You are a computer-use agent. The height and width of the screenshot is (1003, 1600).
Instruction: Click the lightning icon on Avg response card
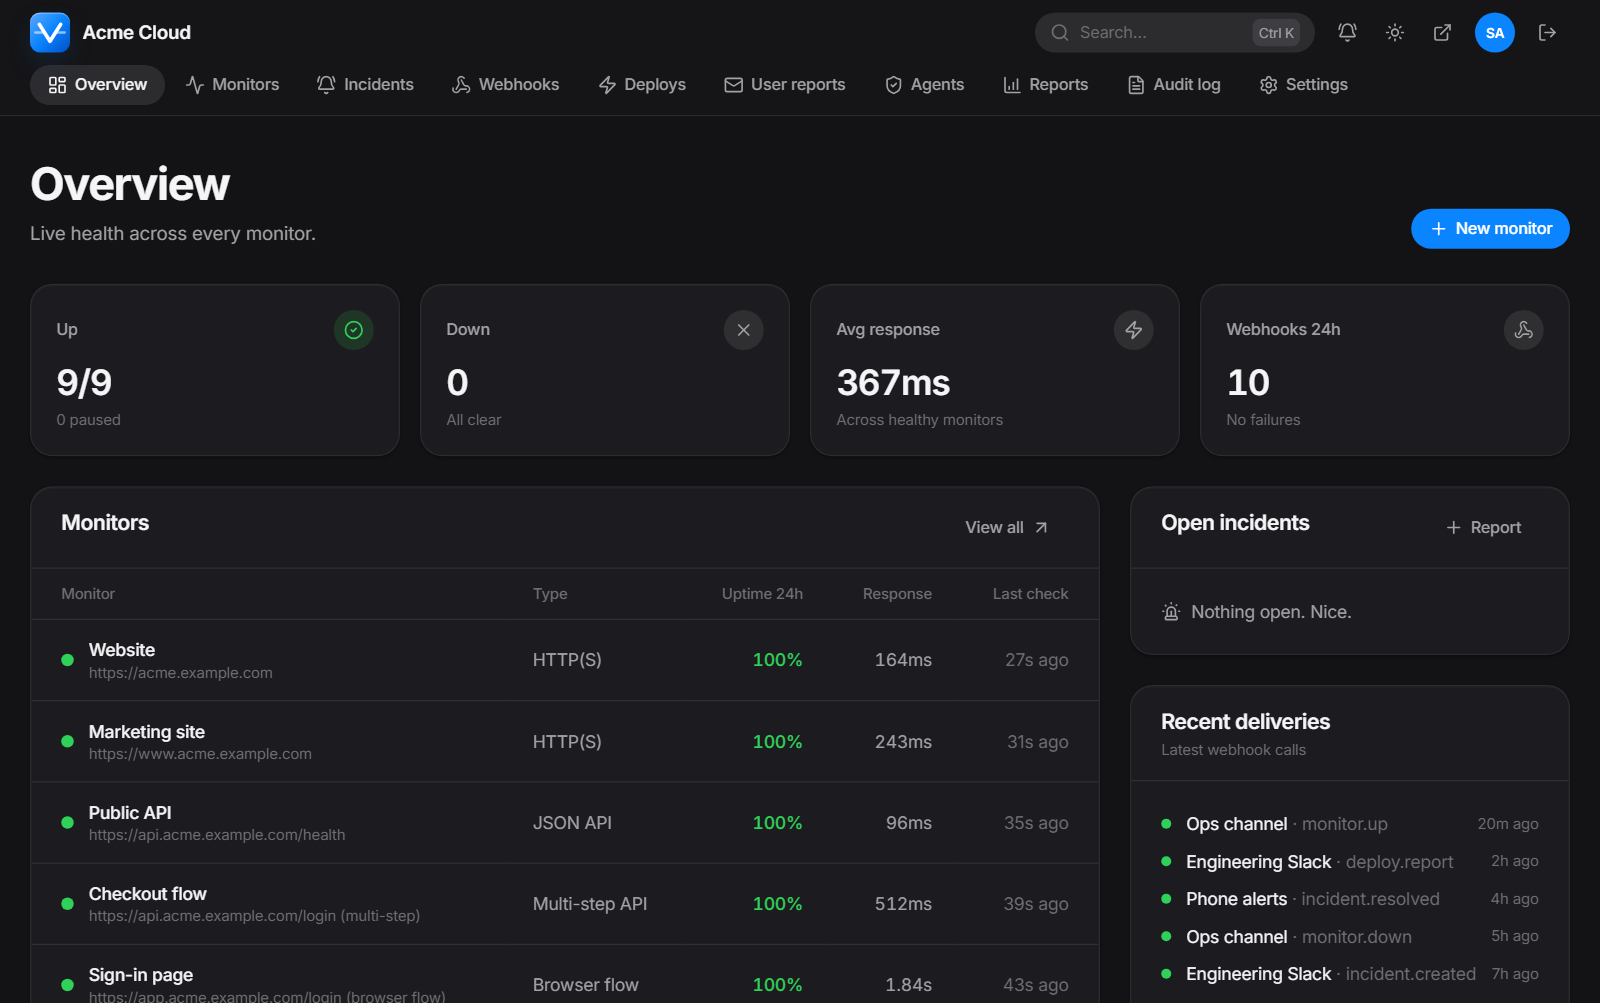[1133, 330]
